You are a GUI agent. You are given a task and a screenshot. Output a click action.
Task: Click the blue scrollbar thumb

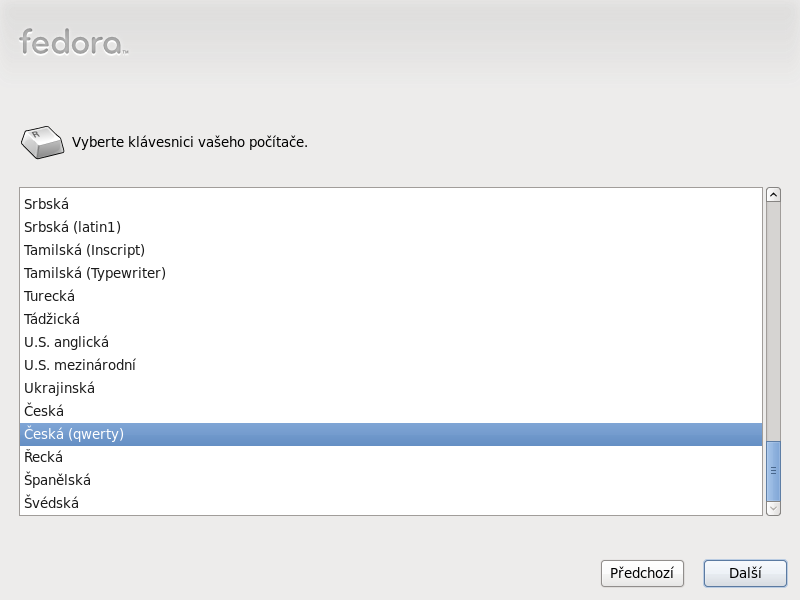[773, 470]
